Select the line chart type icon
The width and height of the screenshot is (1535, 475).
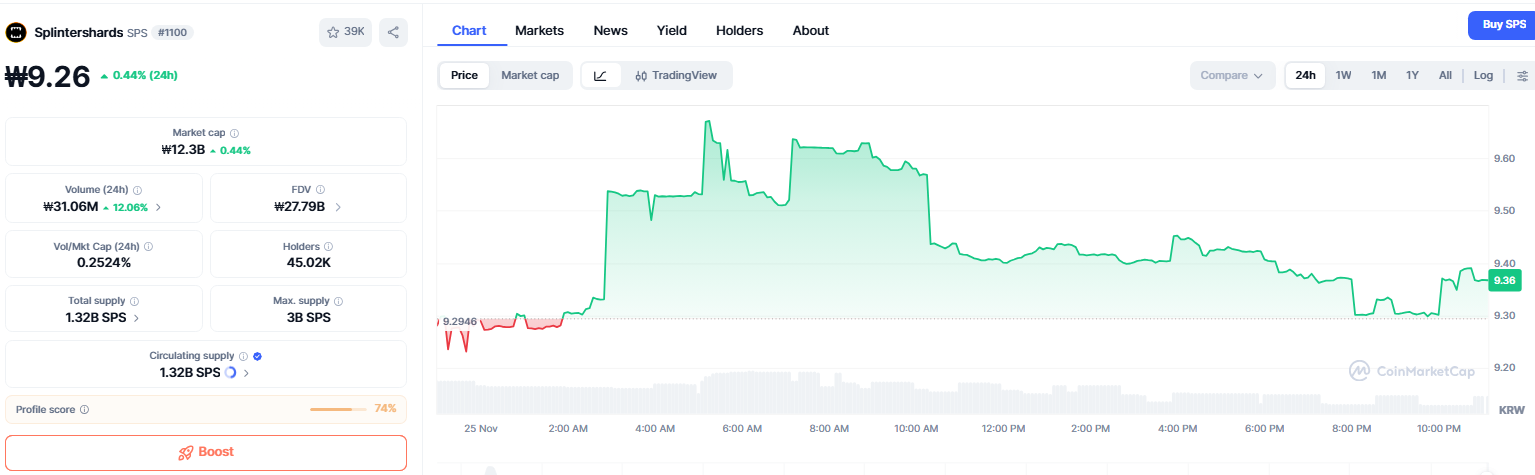[x=600, y=75]
